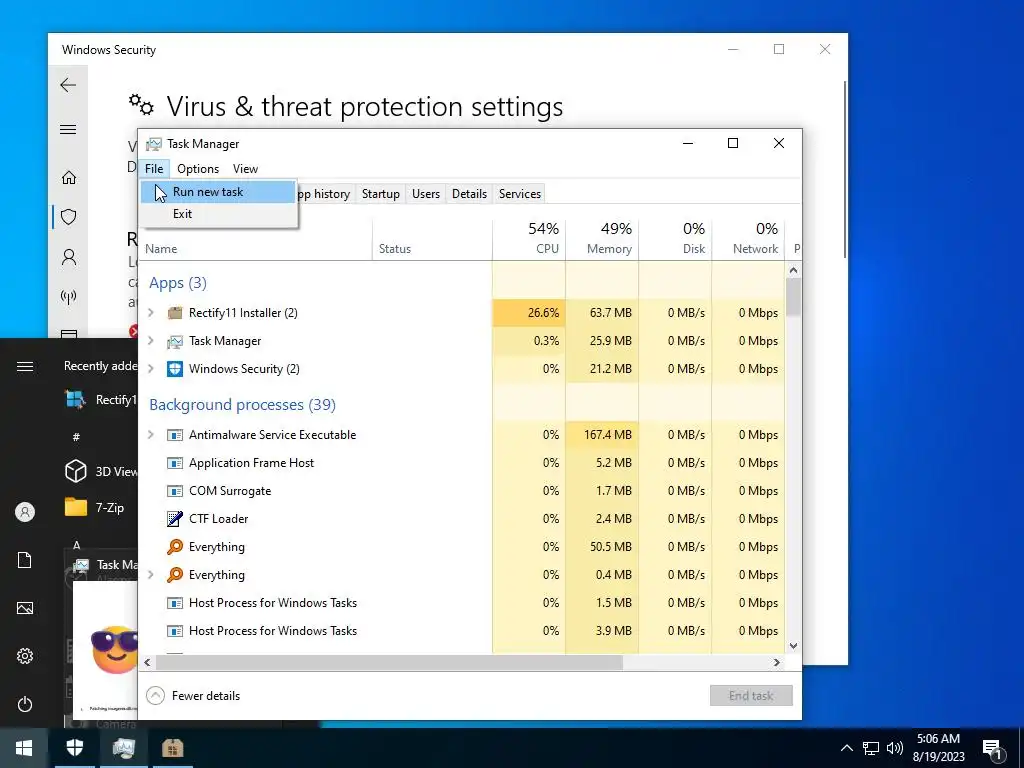The height and width of the screenshot is (768, 1024).
Task: Expand the Windows Security process group
Action: (x=151, y=369)
